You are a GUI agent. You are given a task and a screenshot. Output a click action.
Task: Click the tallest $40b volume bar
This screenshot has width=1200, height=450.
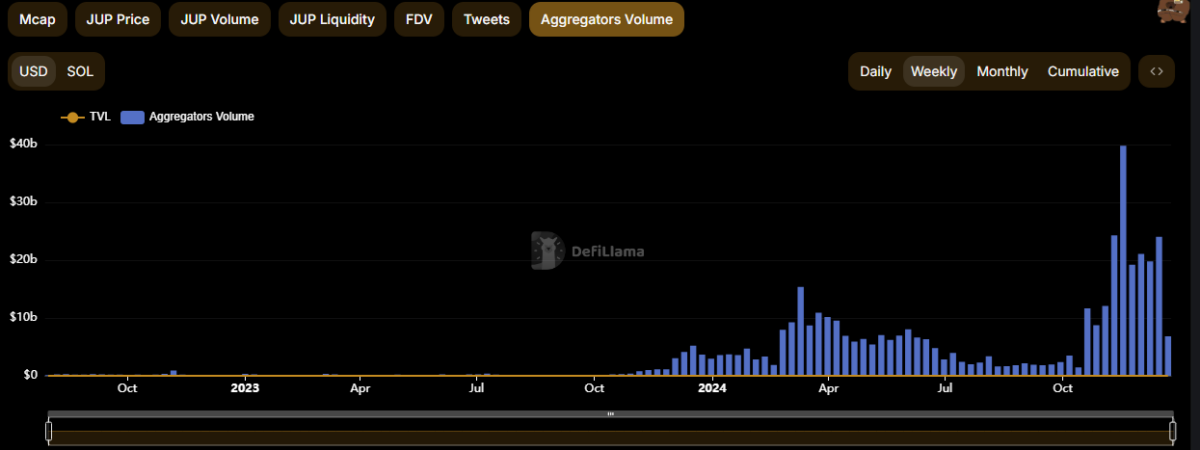(x=1123, y=260)
